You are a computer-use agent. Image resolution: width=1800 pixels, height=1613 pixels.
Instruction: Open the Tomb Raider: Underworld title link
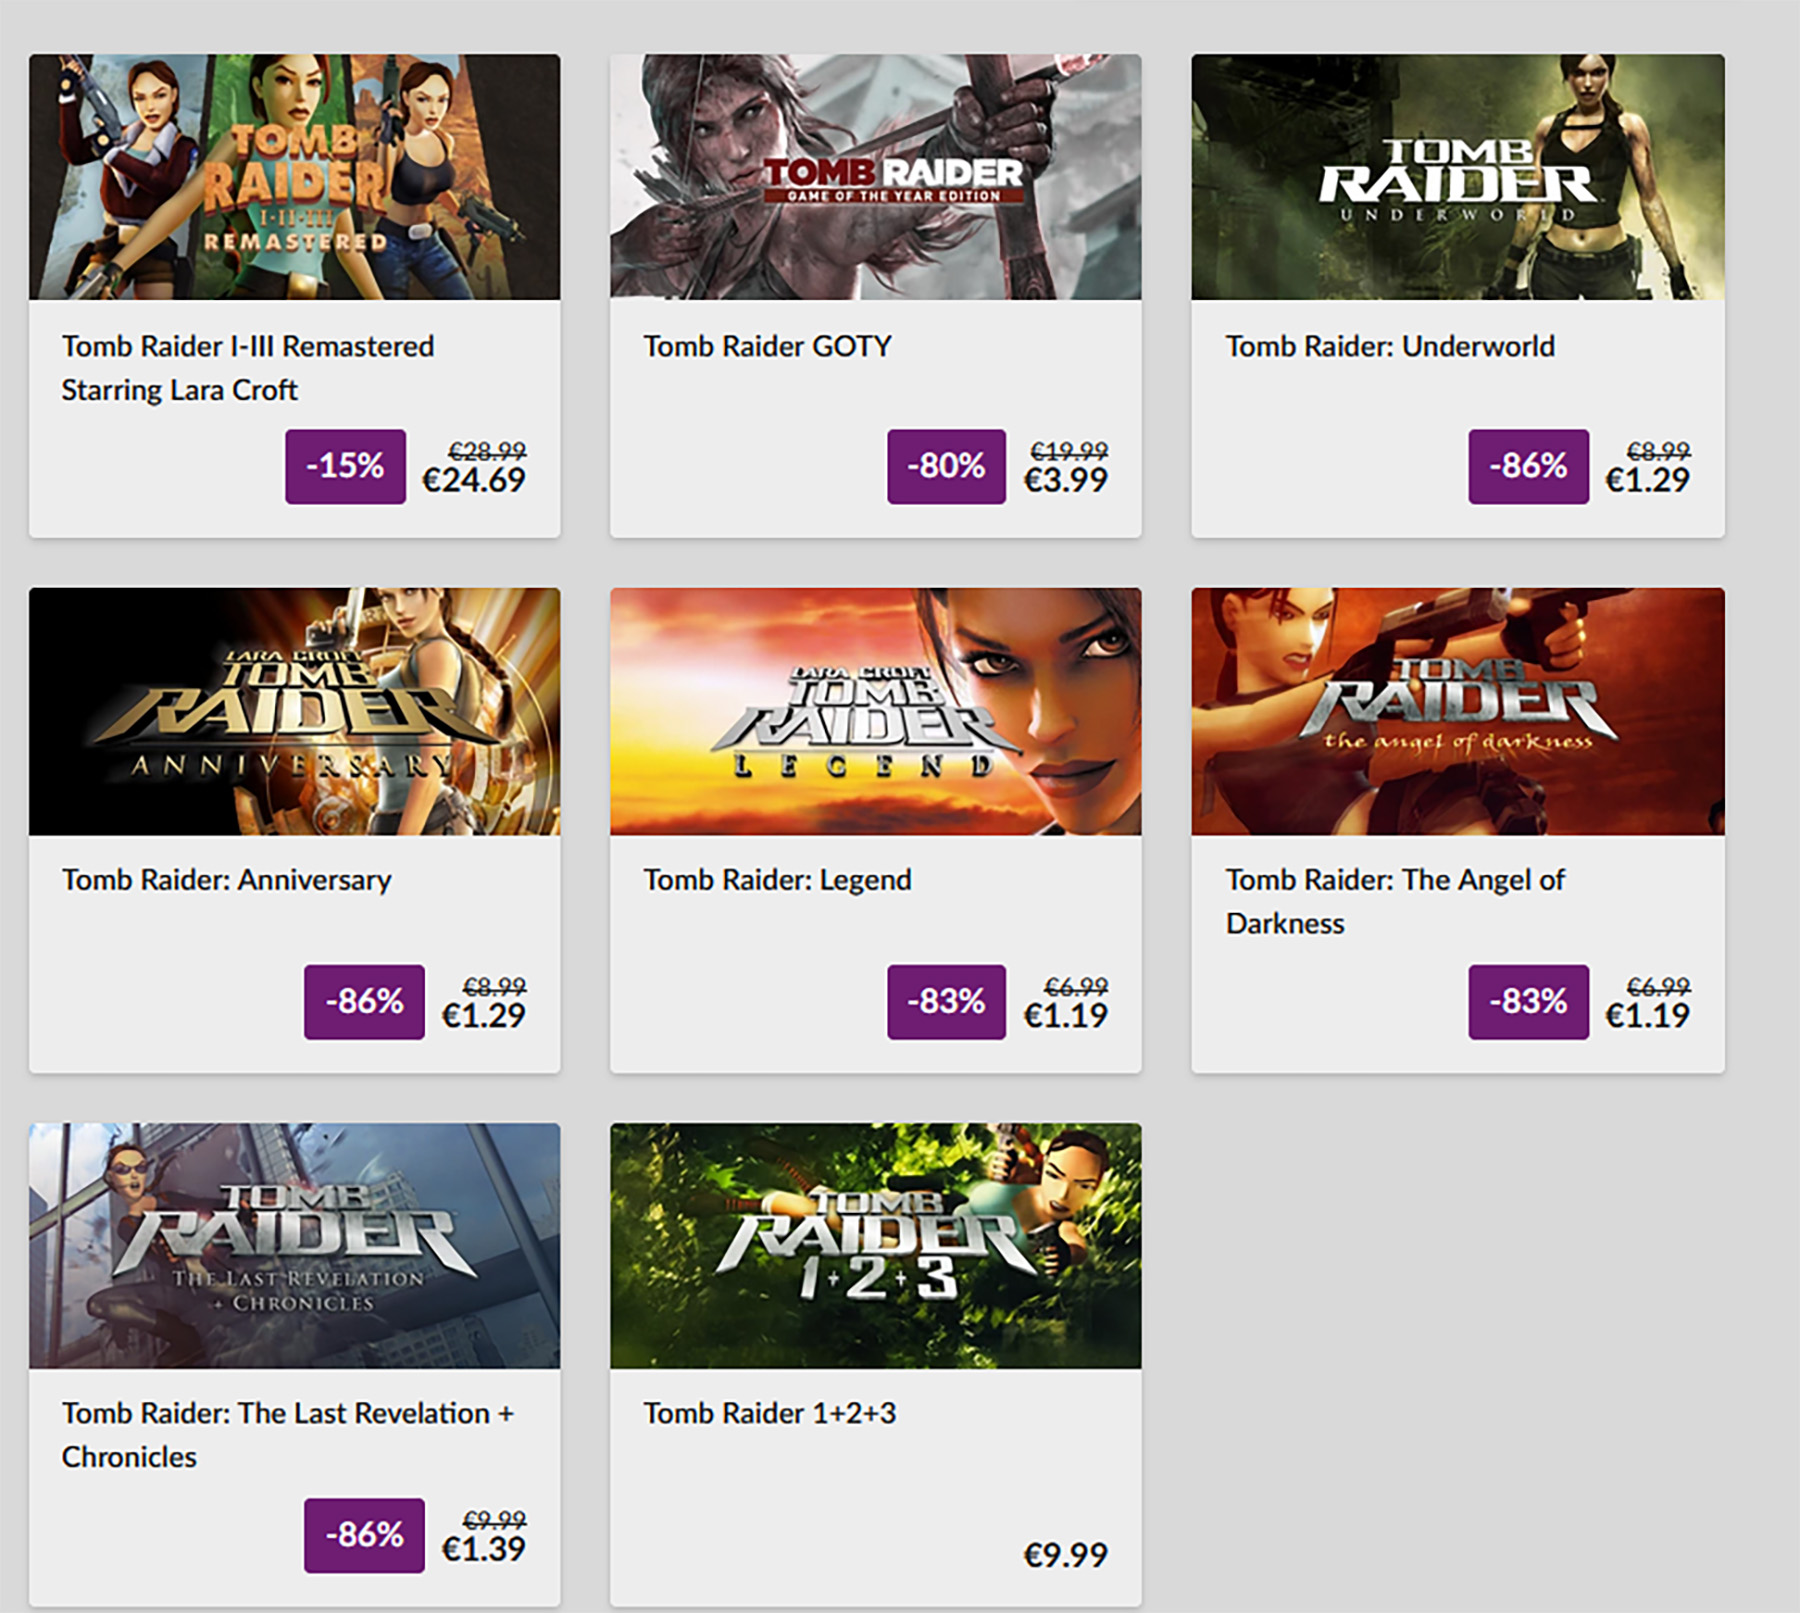(x=1390, y=346)
